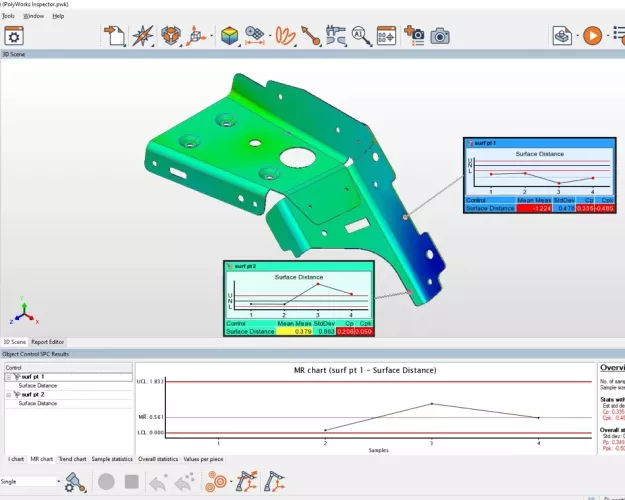Click the surf pt 2 annotation chart
The image size is (625, 500).
pyautogui.click(x=297, y=293)
